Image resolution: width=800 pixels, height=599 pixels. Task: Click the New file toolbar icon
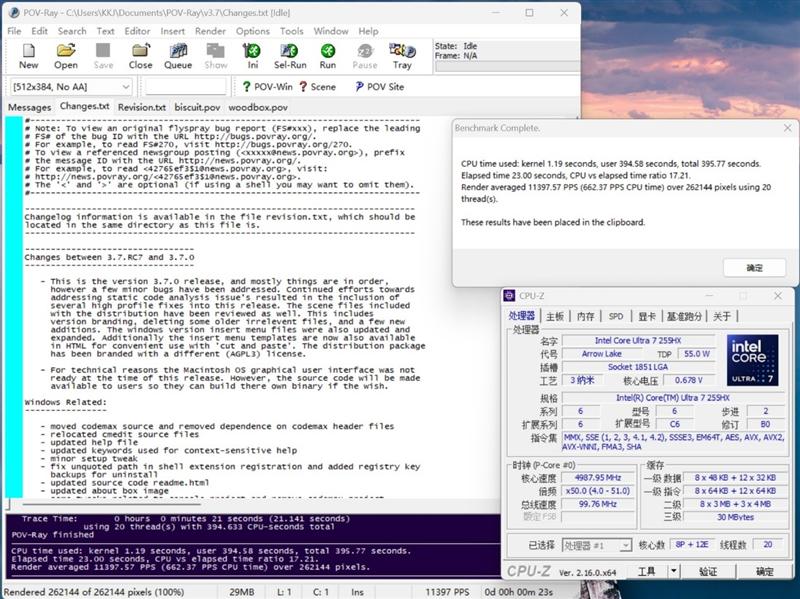(28, 54)
